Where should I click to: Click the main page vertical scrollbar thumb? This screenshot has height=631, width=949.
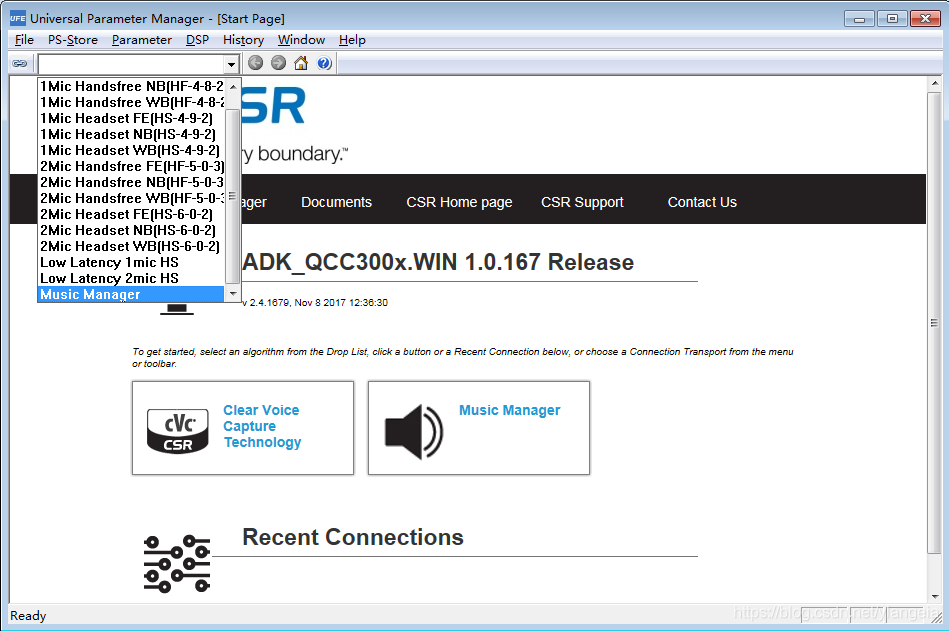934,322
